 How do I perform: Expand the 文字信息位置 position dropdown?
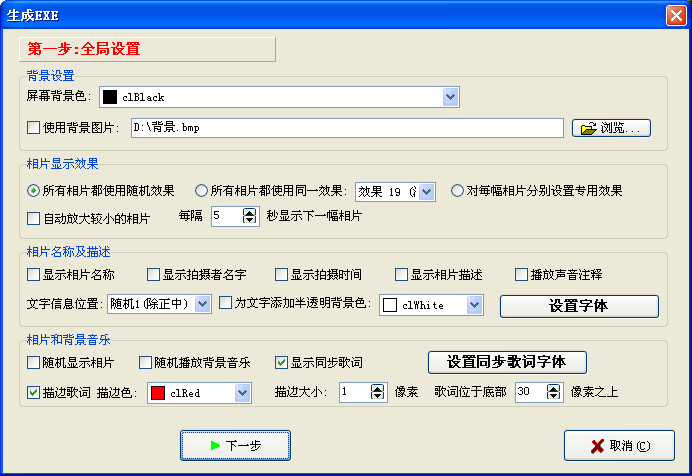pyautogui.click(x=204, y=304)
